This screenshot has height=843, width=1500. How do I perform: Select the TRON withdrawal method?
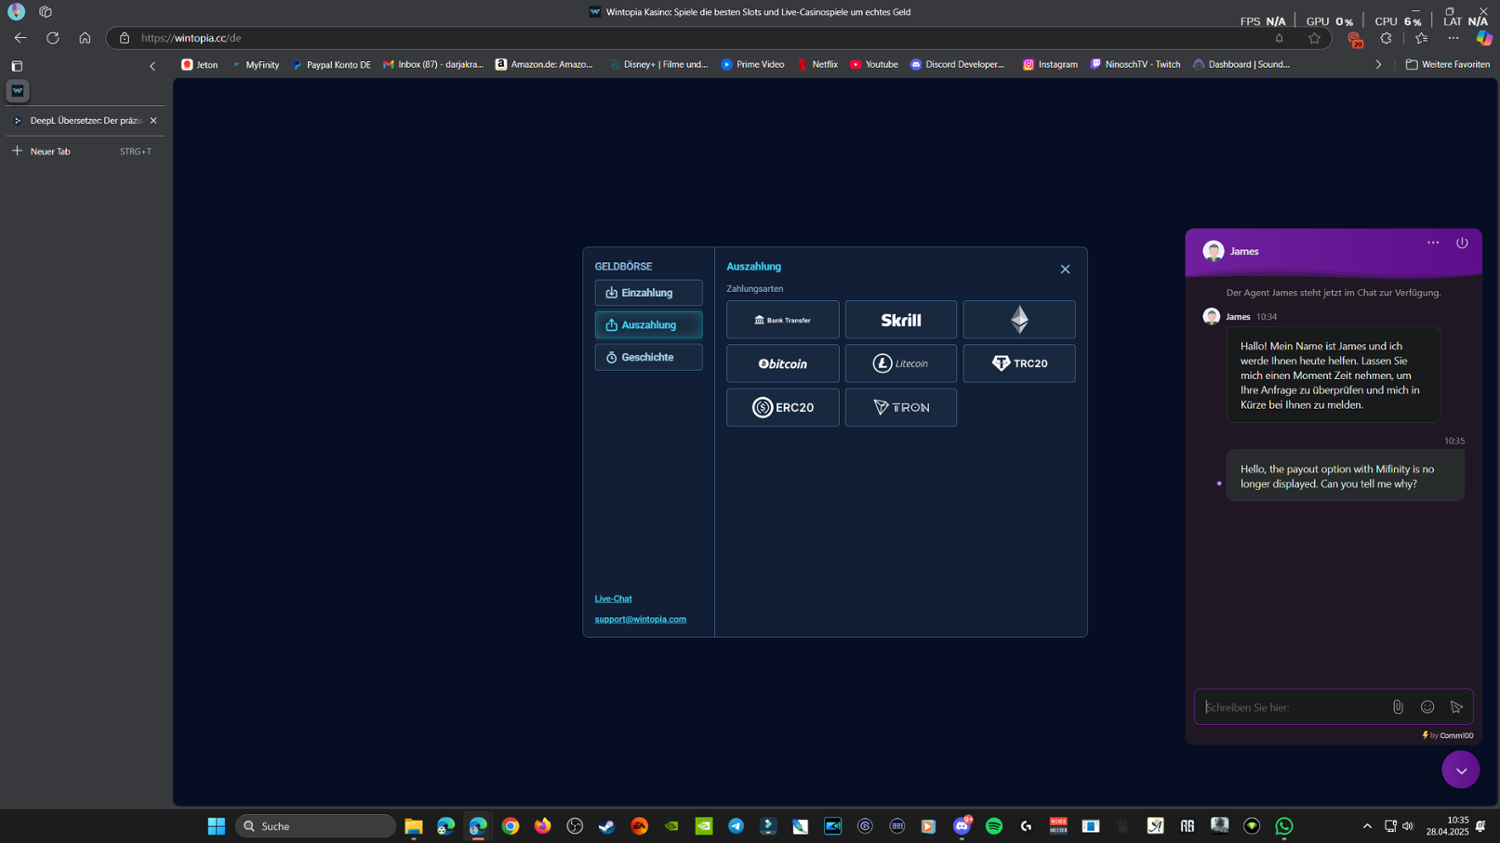click(x=900, y=408)
